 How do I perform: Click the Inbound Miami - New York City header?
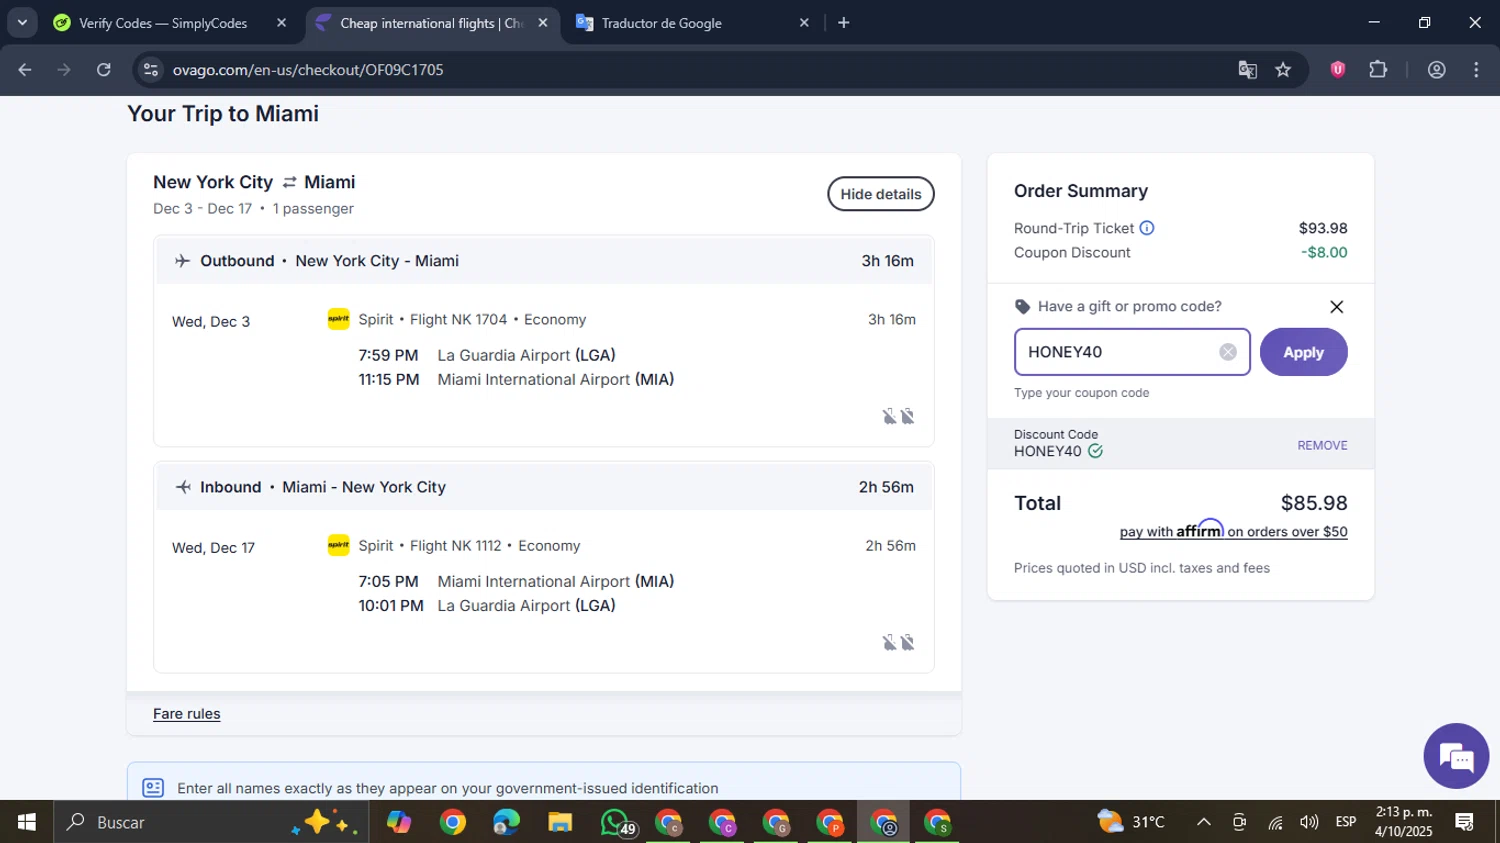[x=545, y=487]
